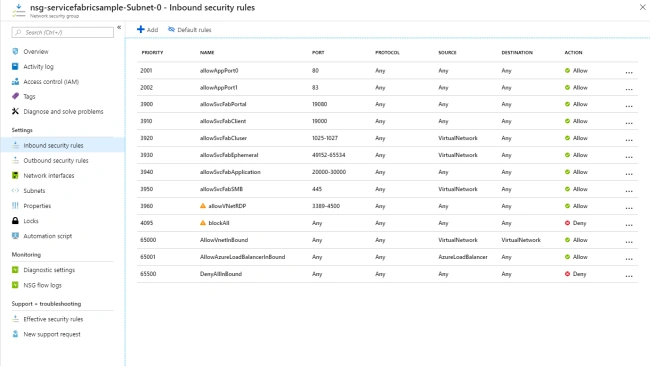Screen dimensions: 650x366
Task: Open the ellipsis menu for allowVNetRDP
Action: pyautogui.click(x=629, y=208)
